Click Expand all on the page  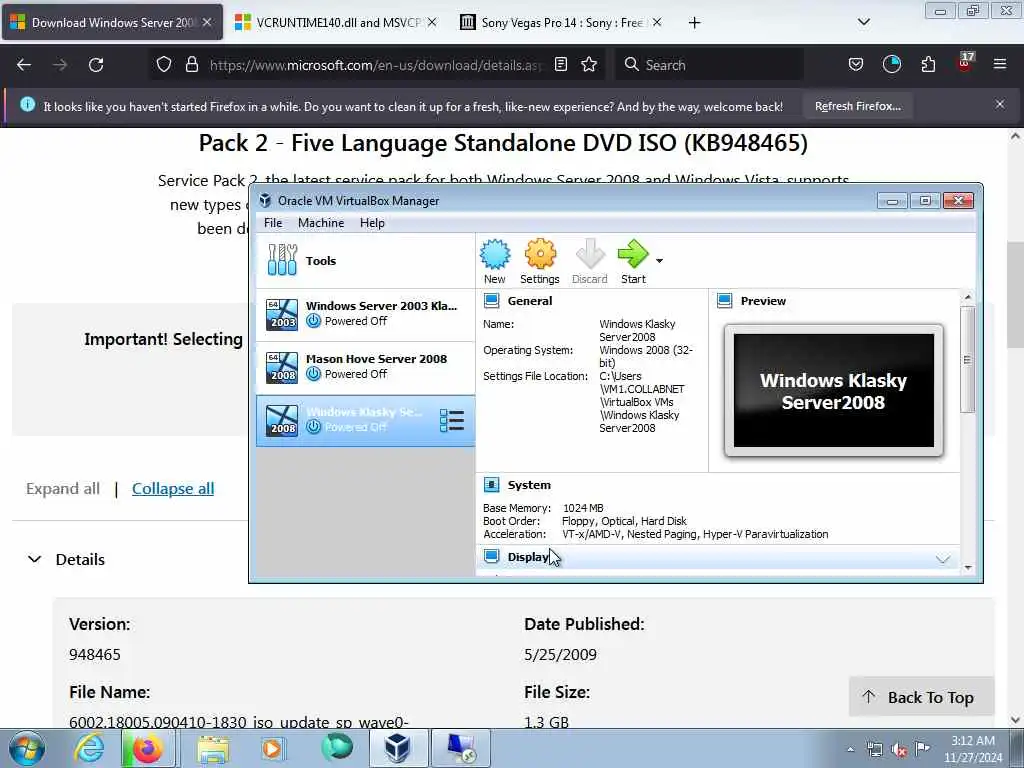pyautogui.click(x=63, y=488)
